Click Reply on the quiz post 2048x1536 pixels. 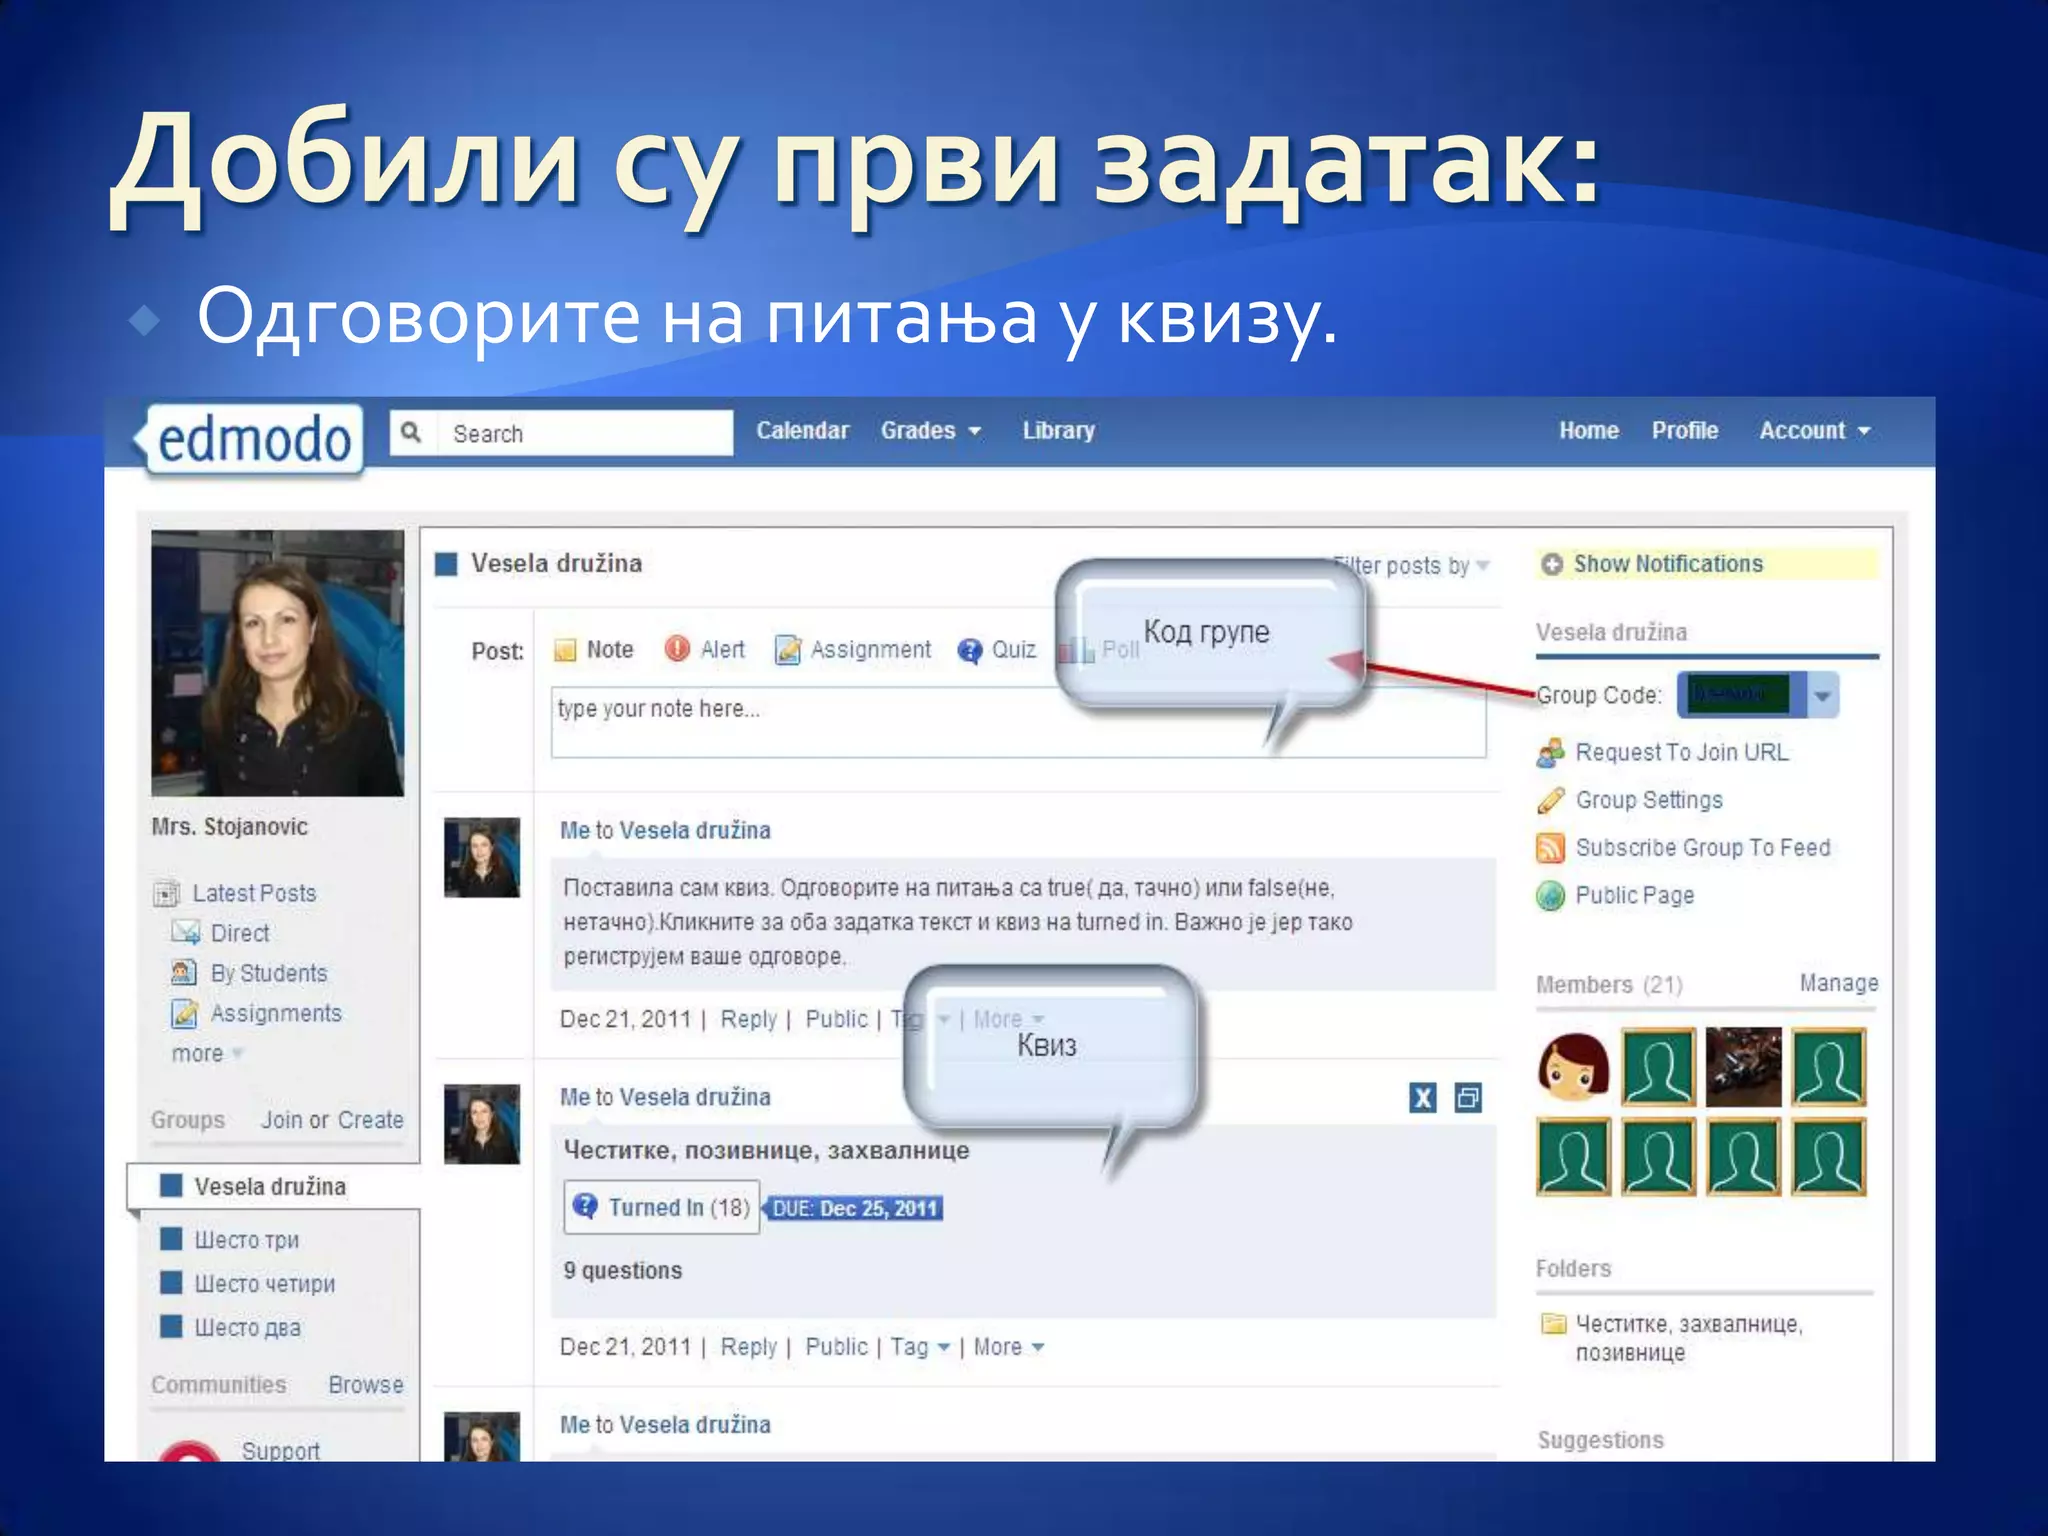tap(748, 1347)
